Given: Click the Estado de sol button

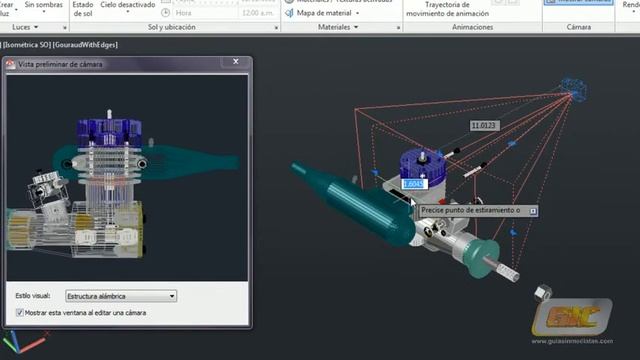Looking at the screenshot, I should pos(82,9).
